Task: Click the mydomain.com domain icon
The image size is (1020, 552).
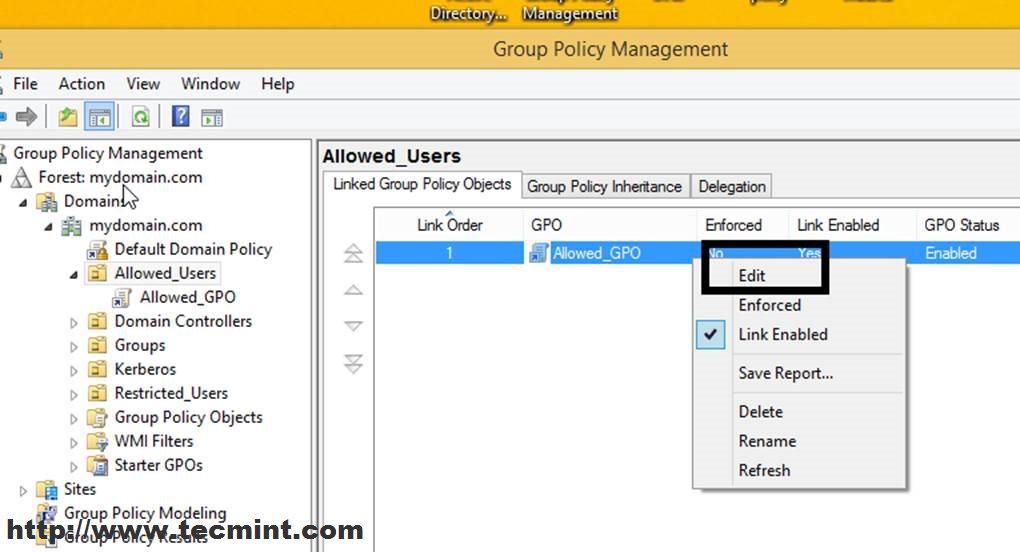Action: (x=71, y=226)
